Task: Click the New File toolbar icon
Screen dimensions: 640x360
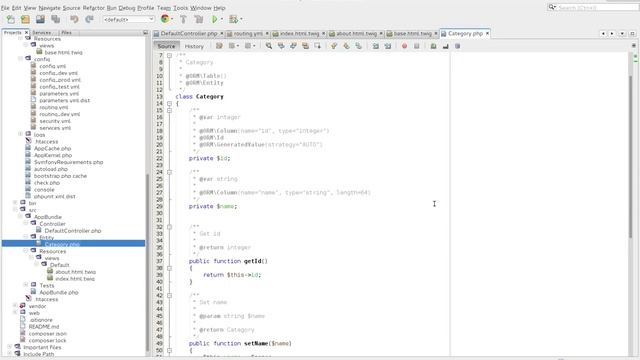Action: (x=10, y=19)
